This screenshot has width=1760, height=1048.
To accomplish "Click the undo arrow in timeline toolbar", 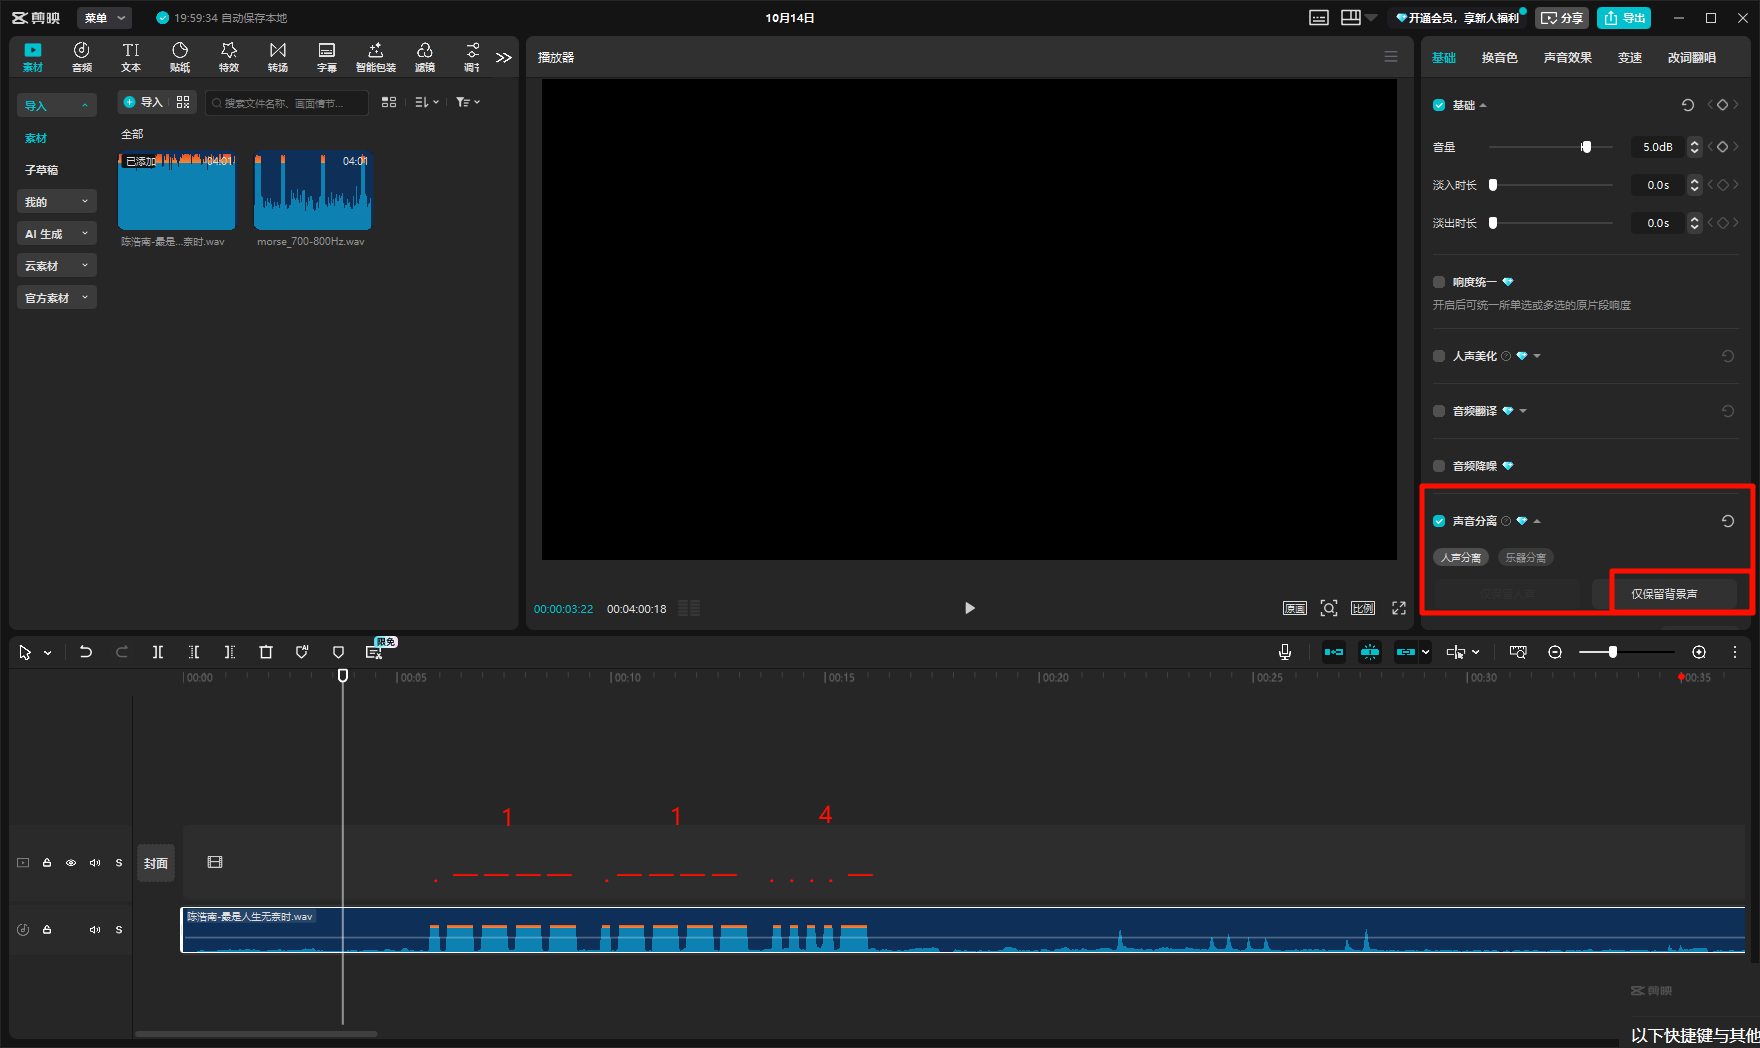I will (x=86, y=652).
